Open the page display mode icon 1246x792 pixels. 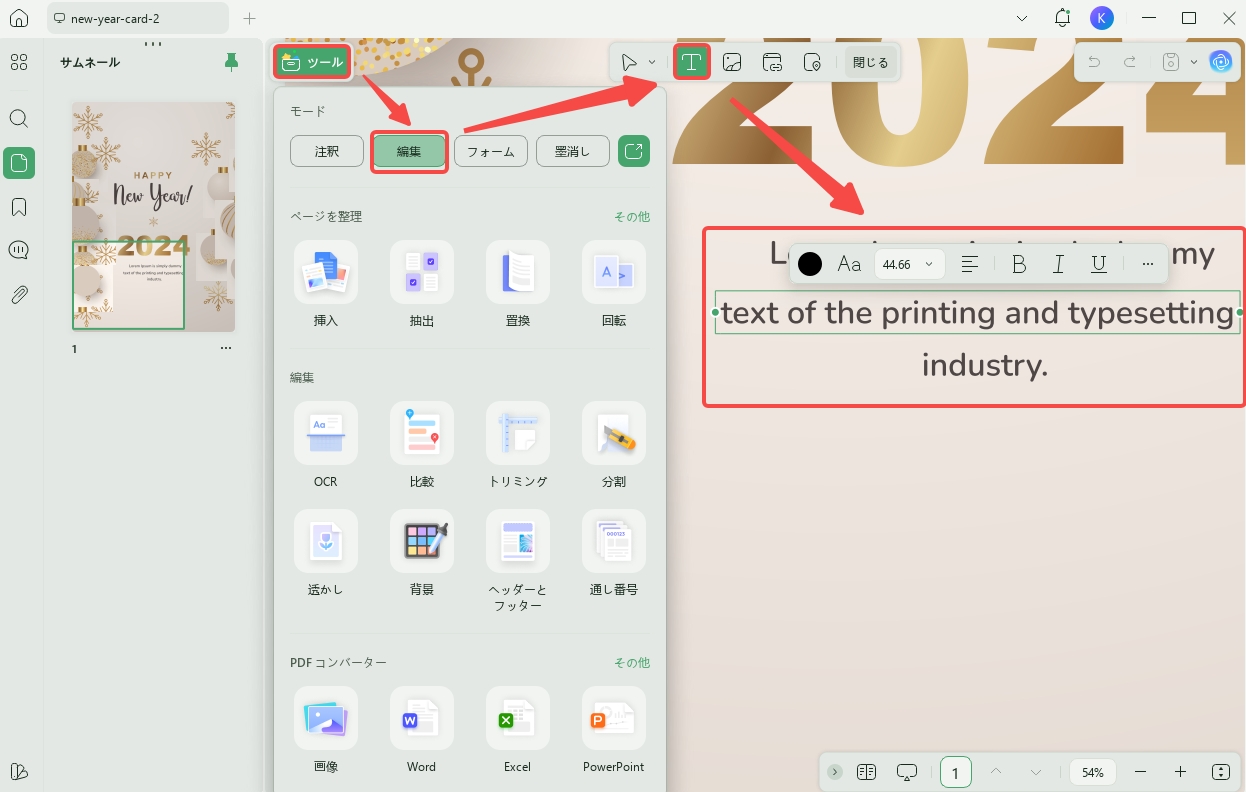point(867,772)
